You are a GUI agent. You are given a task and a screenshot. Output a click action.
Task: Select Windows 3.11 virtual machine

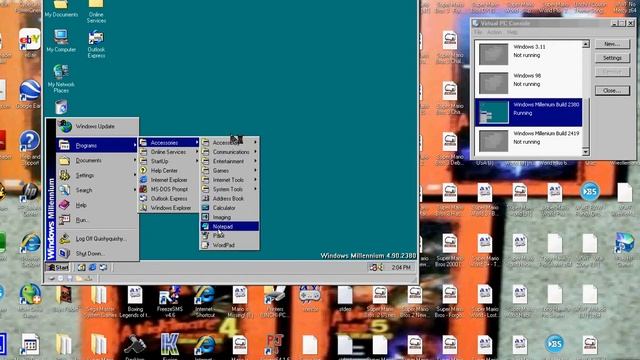(x=529, y=54)
